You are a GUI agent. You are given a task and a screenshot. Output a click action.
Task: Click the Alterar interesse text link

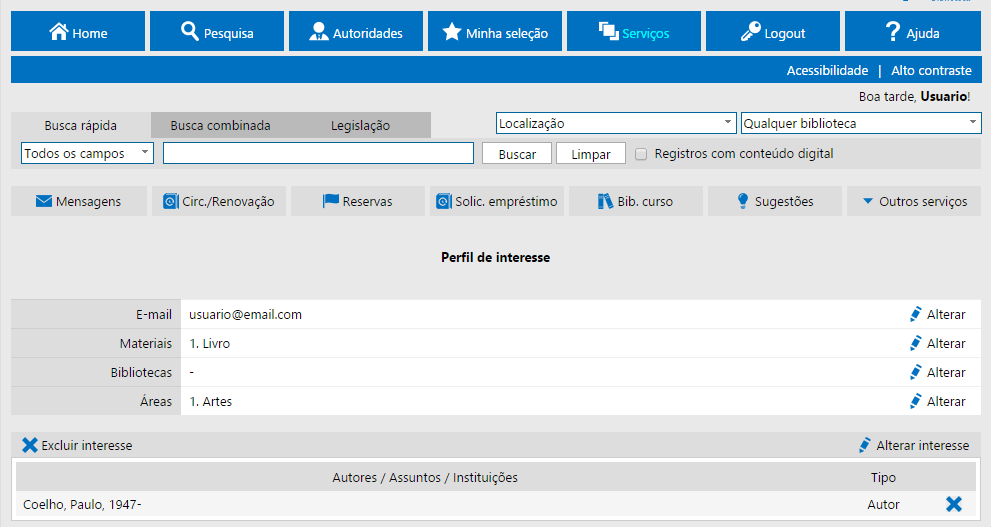(922, 445)
